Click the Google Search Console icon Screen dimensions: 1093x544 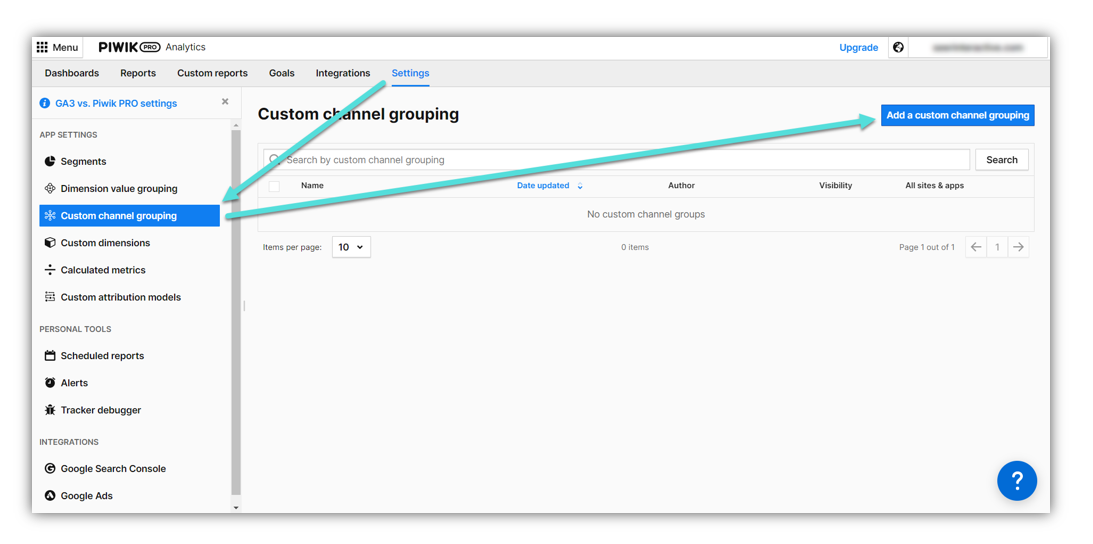click(x=50, y=468)
